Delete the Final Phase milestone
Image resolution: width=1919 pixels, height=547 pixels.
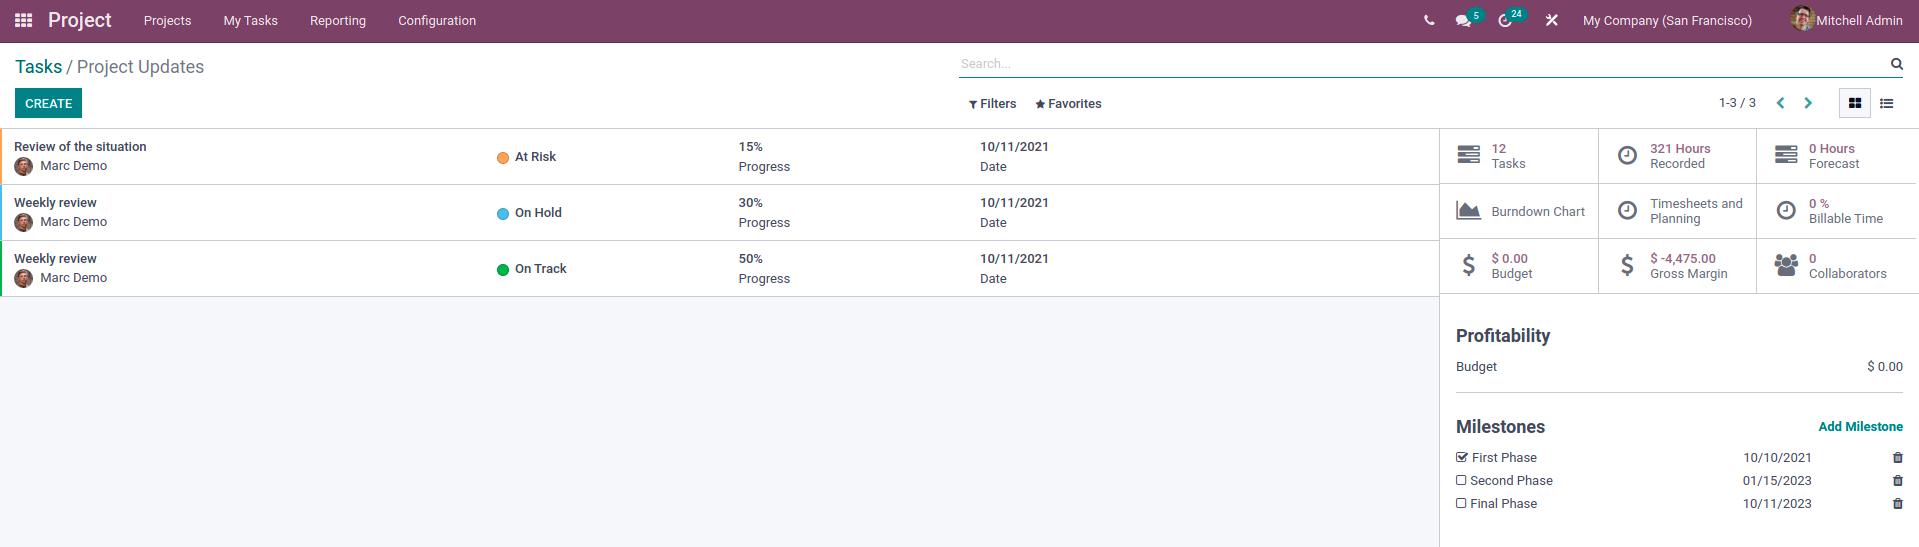point(1897,504)
